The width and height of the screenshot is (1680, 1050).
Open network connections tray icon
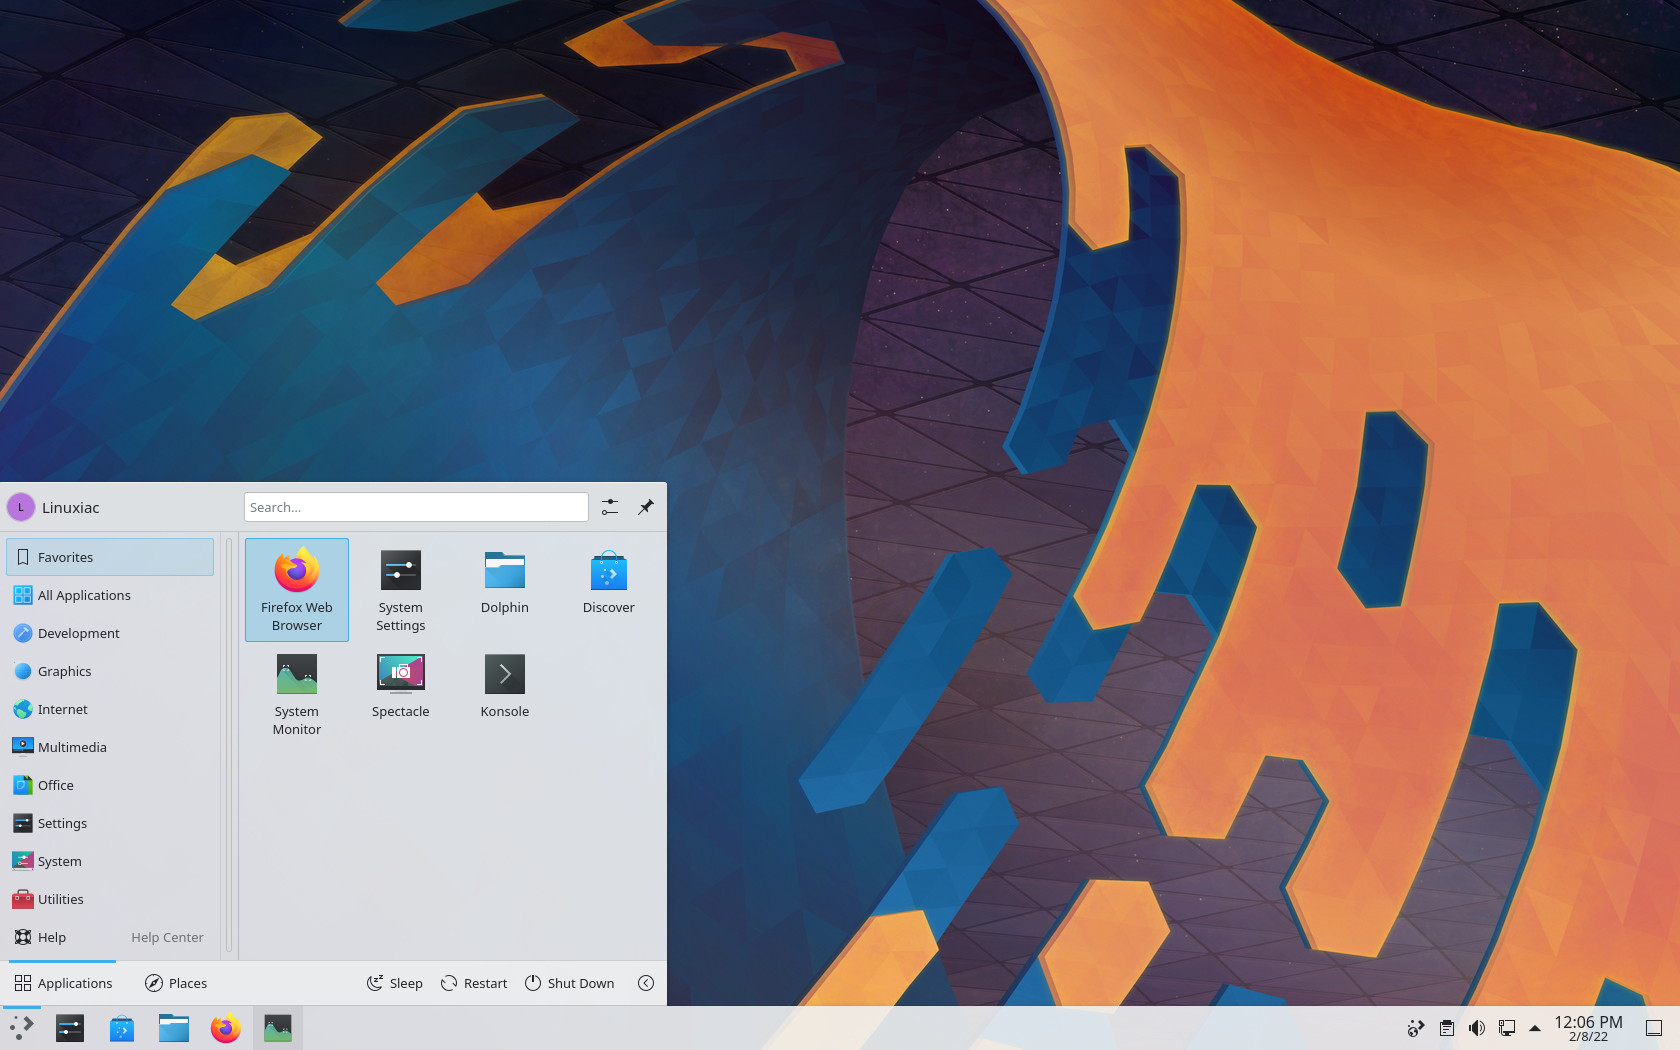coord(1507,1028)
